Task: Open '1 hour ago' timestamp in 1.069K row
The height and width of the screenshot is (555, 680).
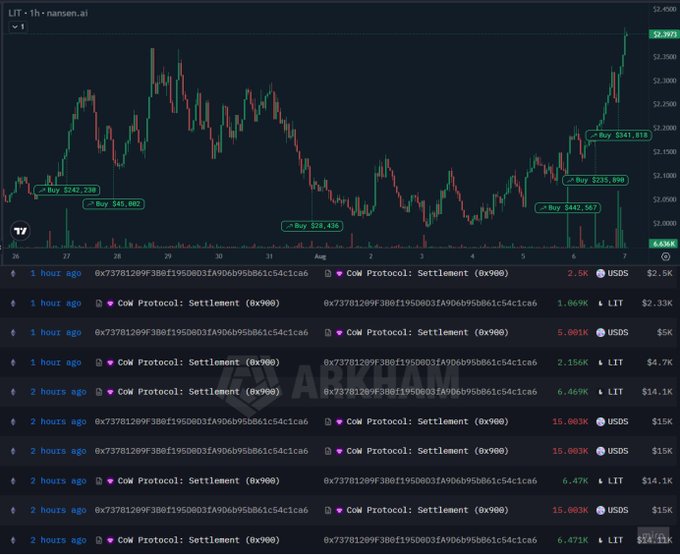Action: [x=56, y=303]
